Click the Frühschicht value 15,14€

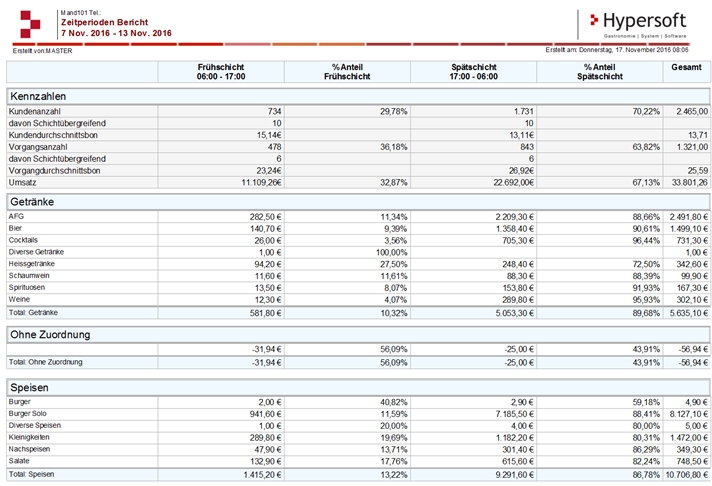(x=269, y=135)
